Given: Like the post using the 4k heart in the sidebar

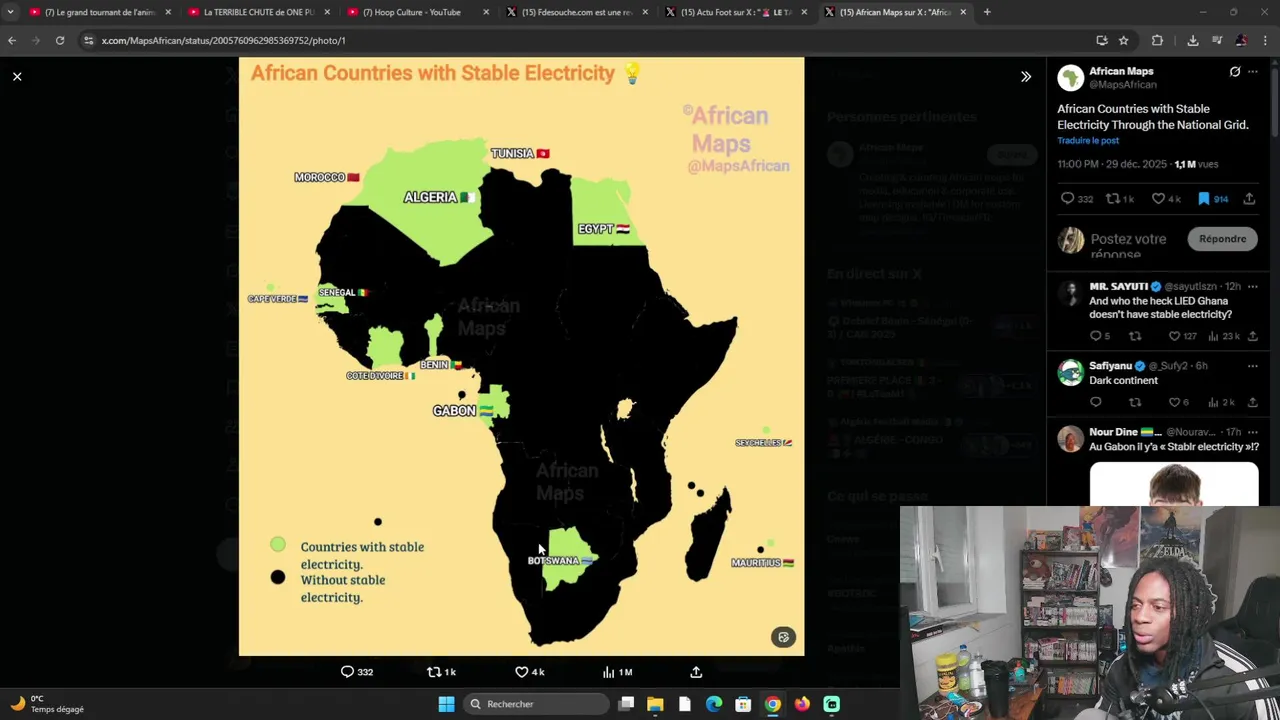Looking at the screenshot, I should point(1158,199).
